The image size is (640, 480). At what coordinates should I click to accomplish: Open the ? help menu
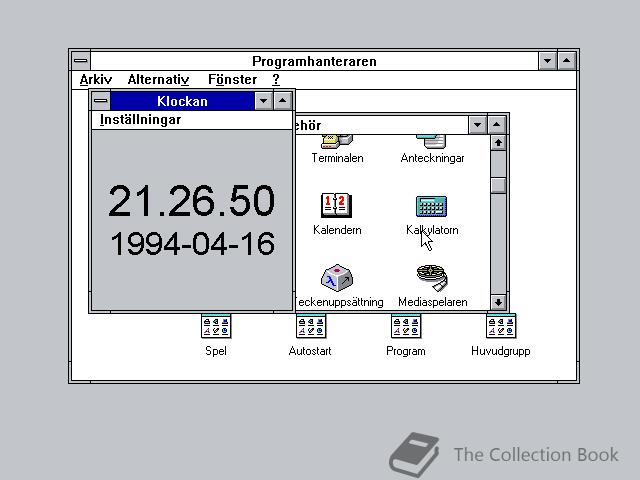276,79
